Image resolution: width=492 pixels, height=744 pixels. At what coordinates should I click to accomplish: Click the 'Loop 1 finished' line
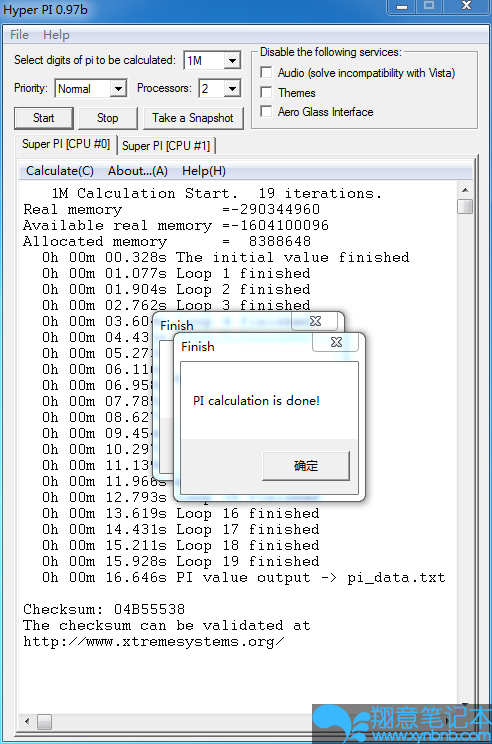point(176,274)
